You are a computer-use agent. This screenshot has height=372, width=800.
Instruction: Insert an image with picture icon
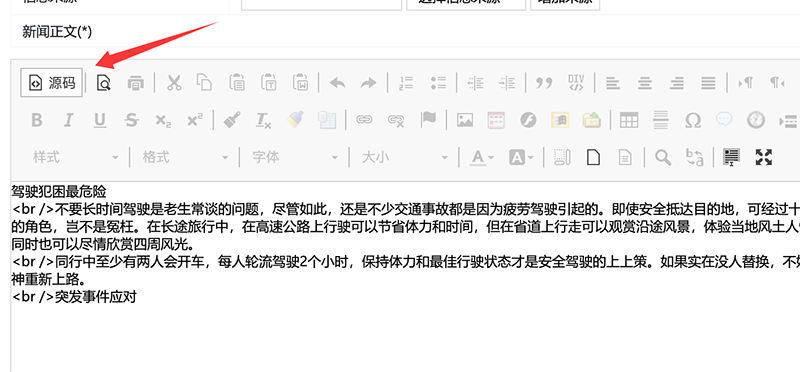point(465,120)
